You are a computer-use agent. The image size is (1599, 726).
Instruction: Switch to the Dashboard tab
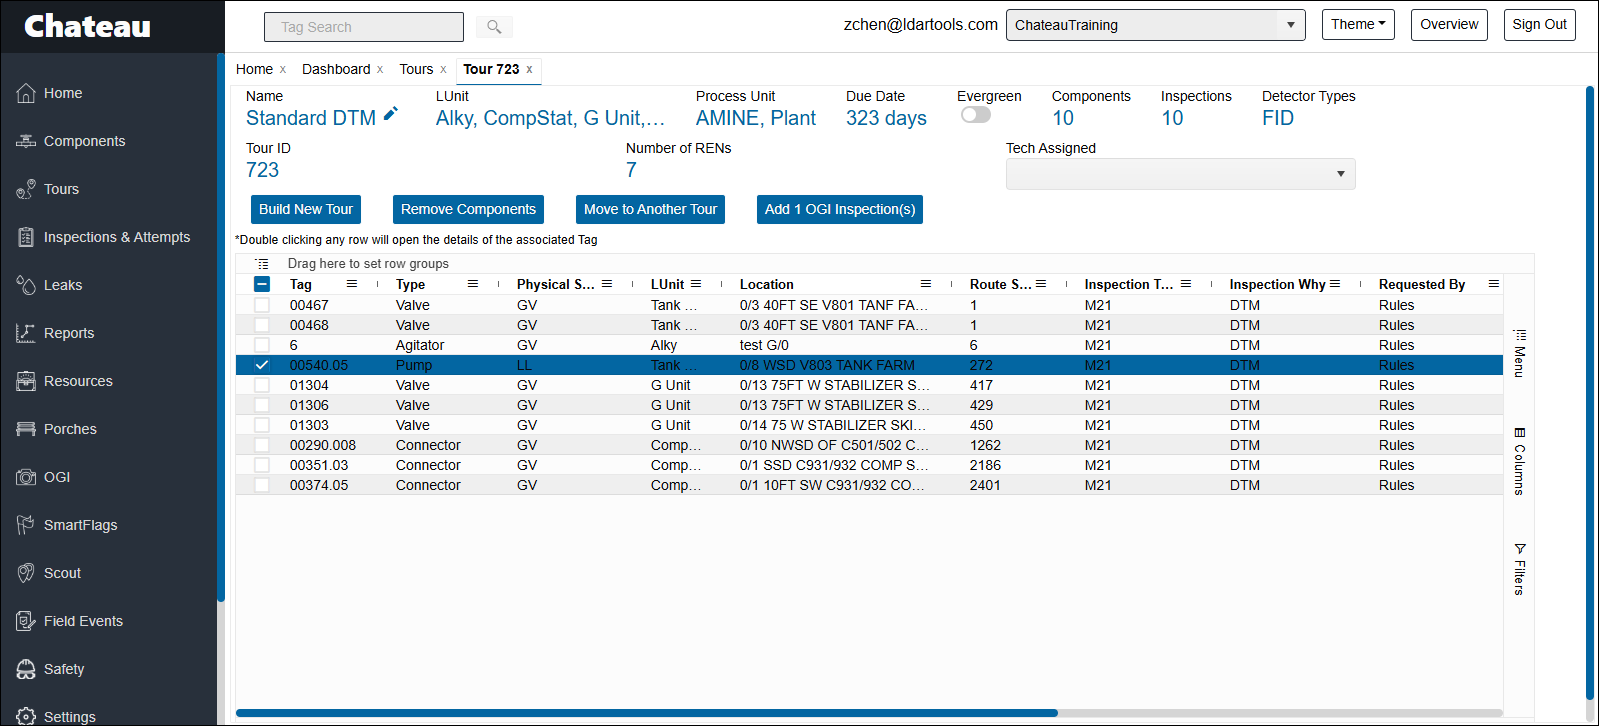pos(336,69)
